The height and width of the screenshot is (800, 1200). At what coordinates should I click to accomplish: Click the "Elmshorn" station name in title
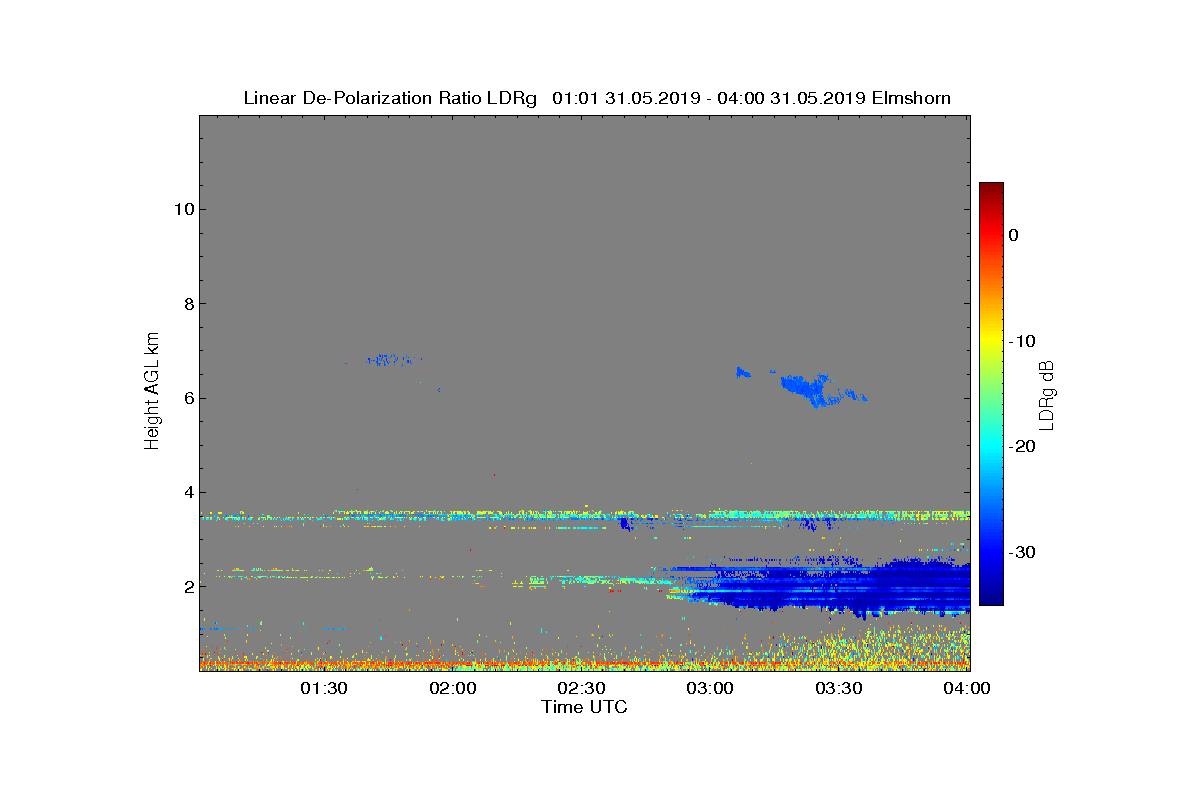(x=911, y=98)
